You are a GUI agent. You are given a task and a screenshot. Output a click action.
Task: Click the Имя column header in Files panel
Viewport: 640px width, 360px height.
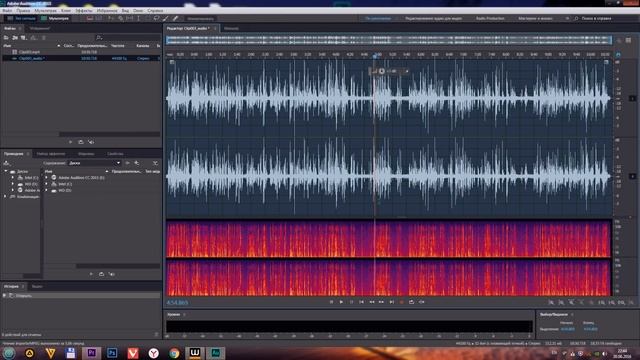tap(7, 46)
